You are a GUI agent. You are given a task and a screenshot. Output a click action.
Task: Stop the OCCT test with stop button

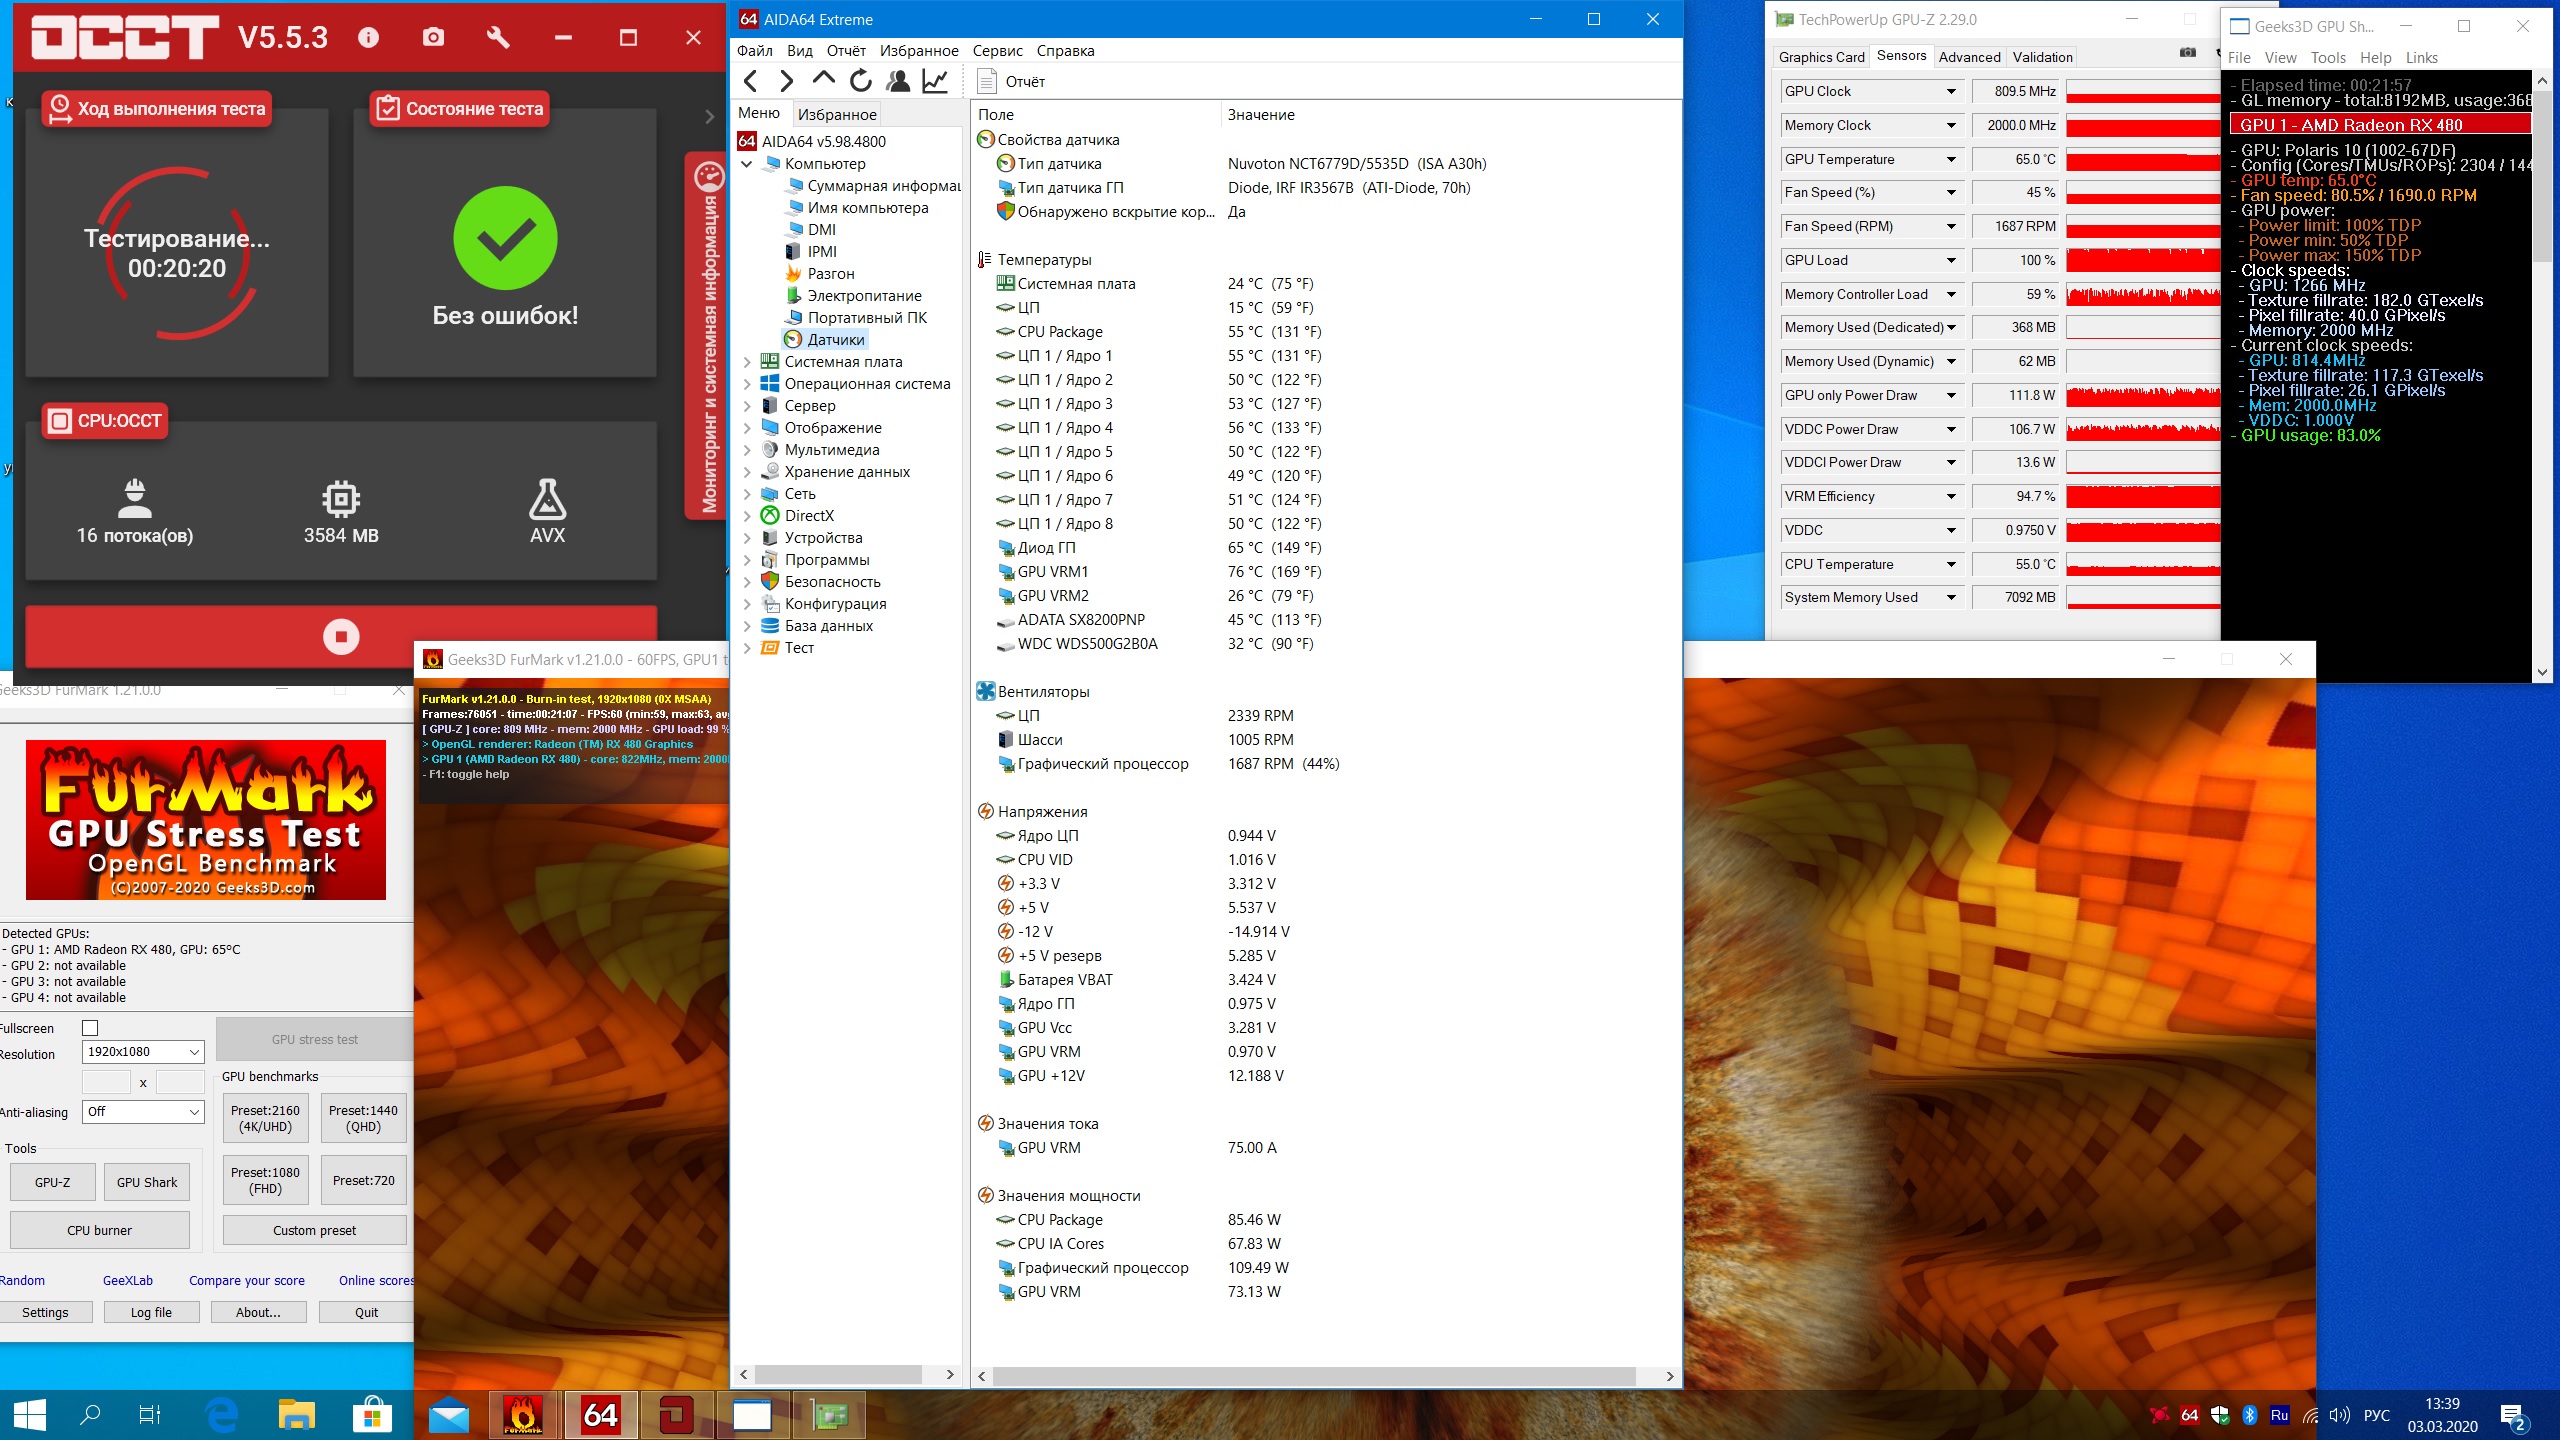341,636
